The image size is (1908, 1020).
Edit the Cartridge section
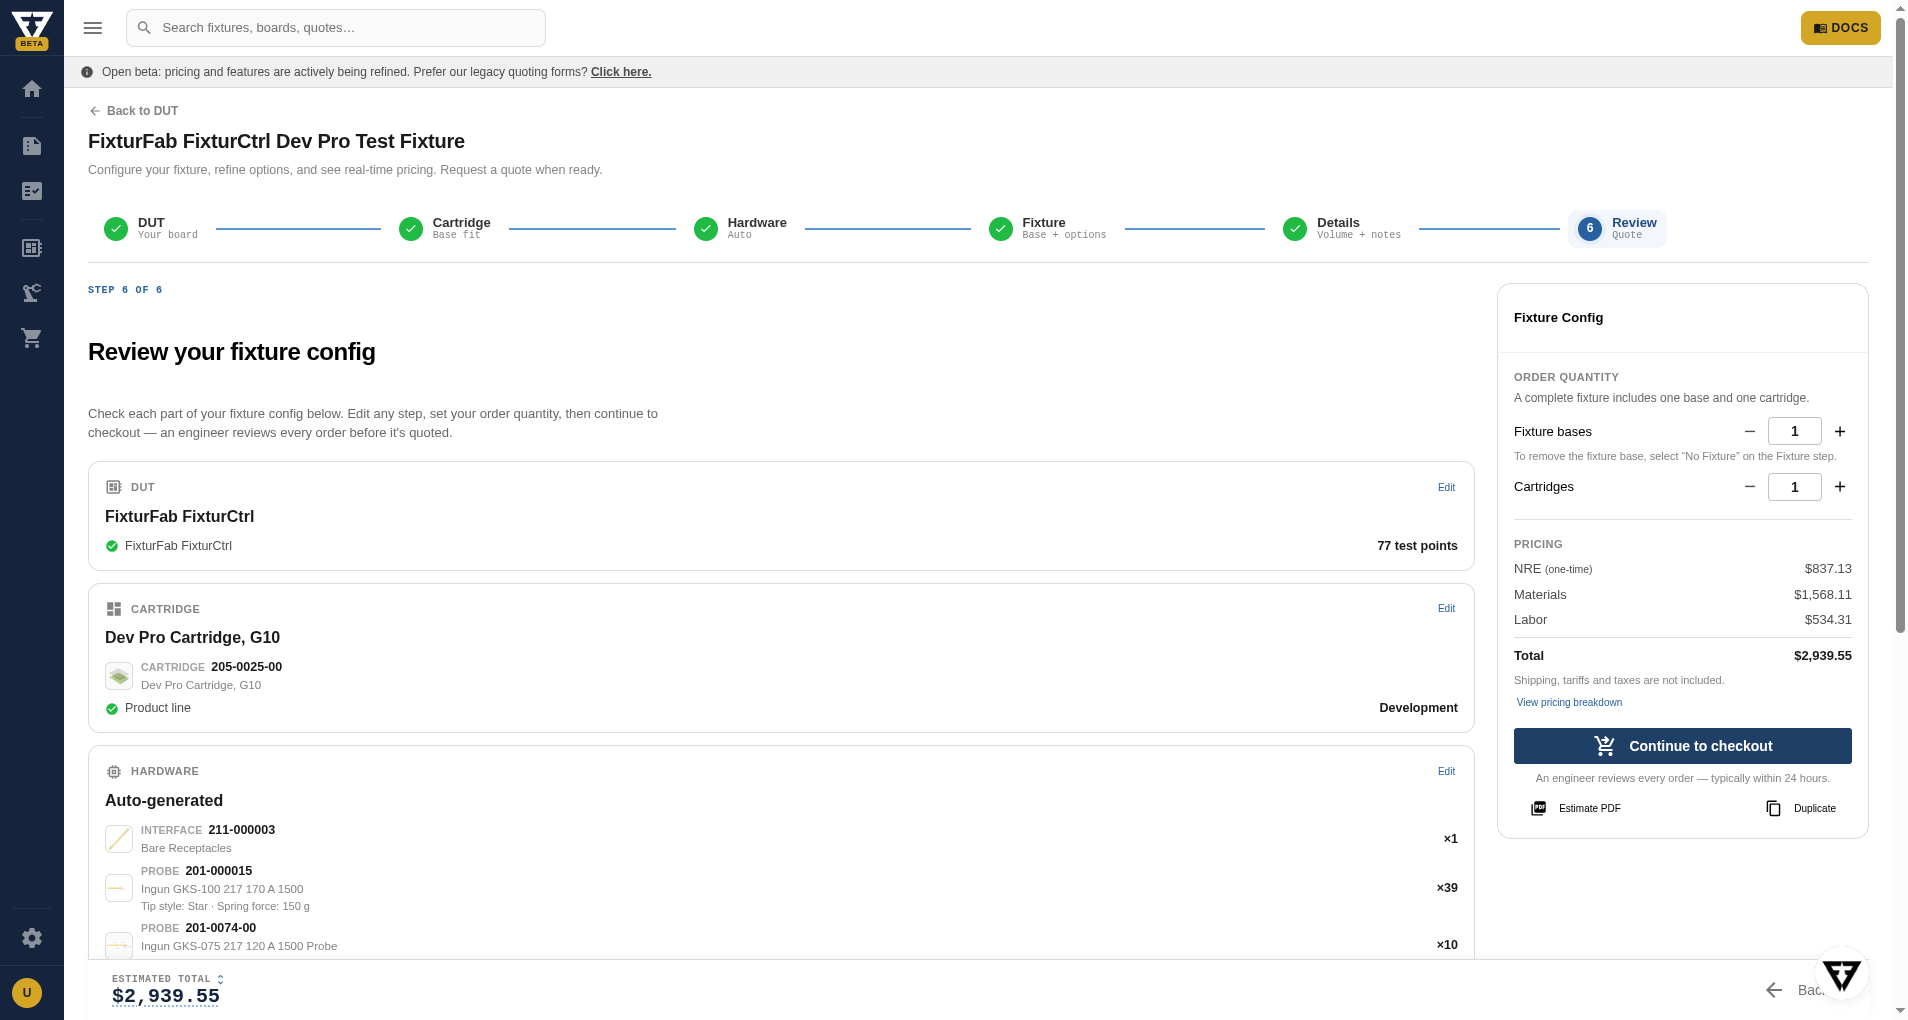1446,609
